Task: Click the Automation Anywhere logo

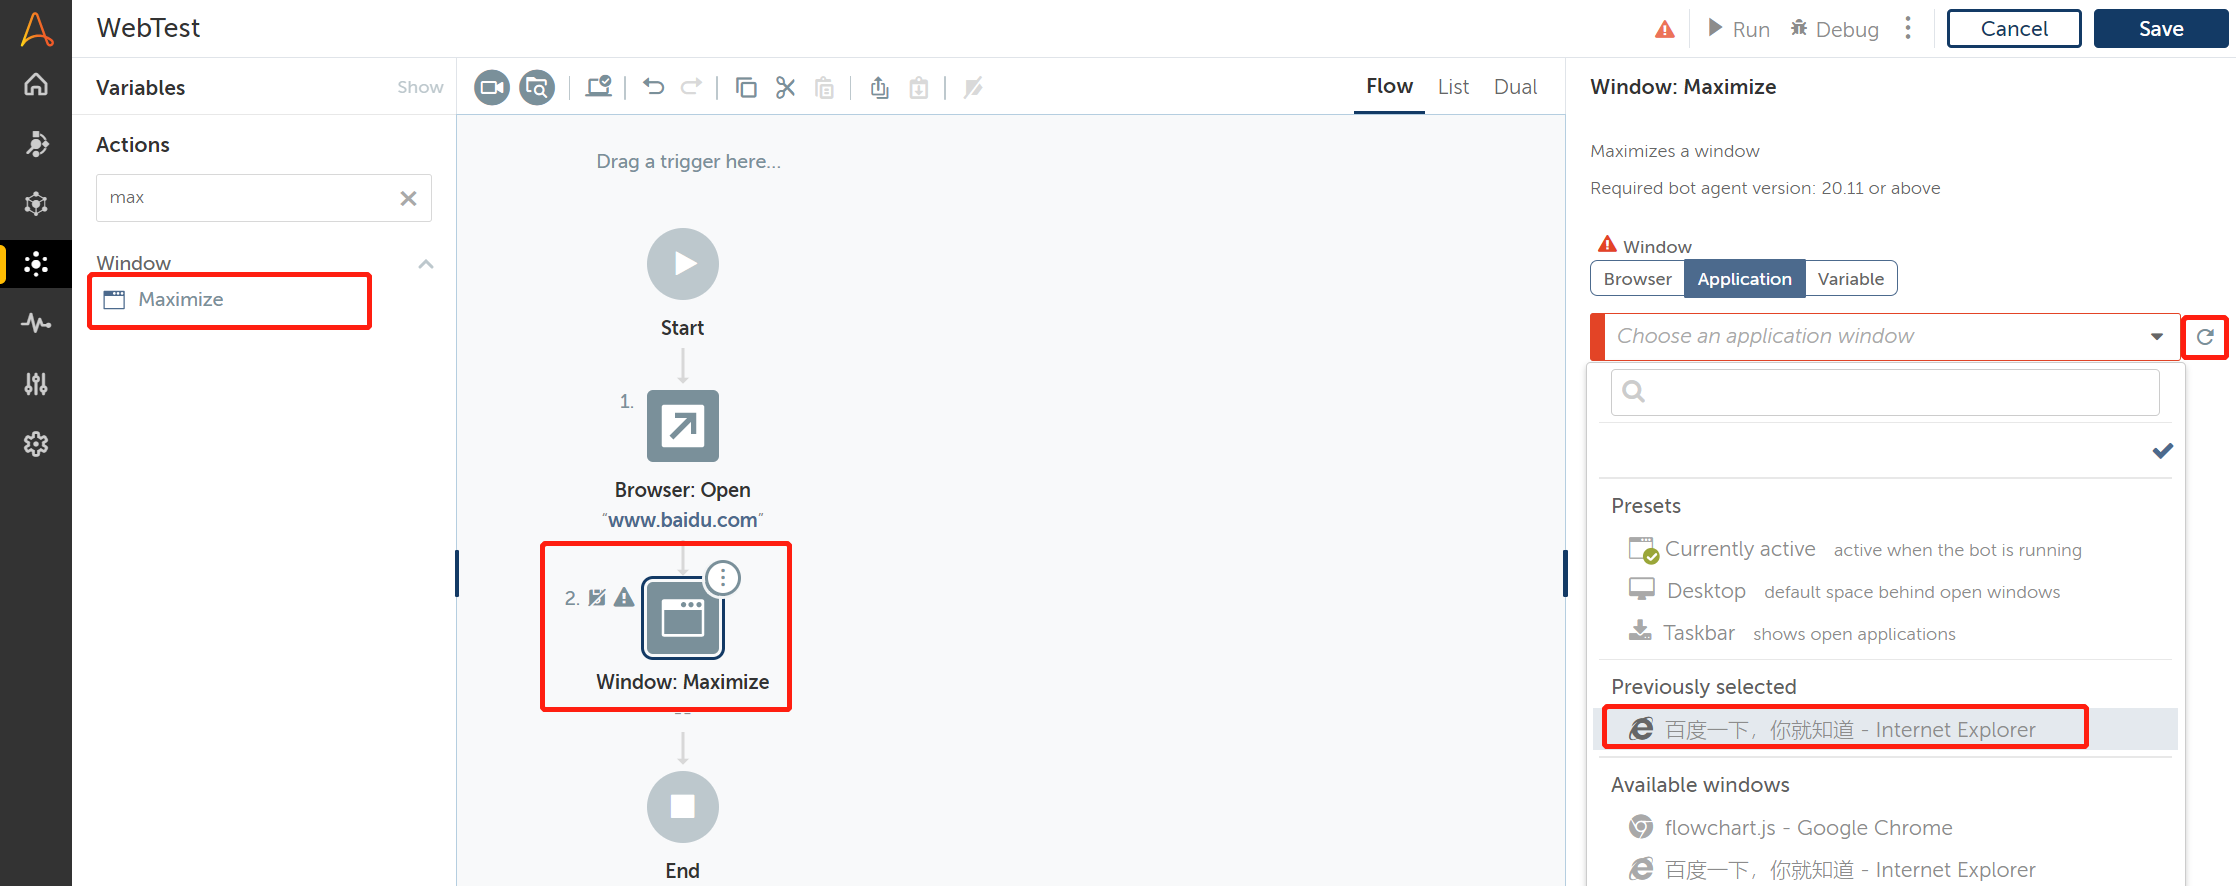Action: [36, 29]
